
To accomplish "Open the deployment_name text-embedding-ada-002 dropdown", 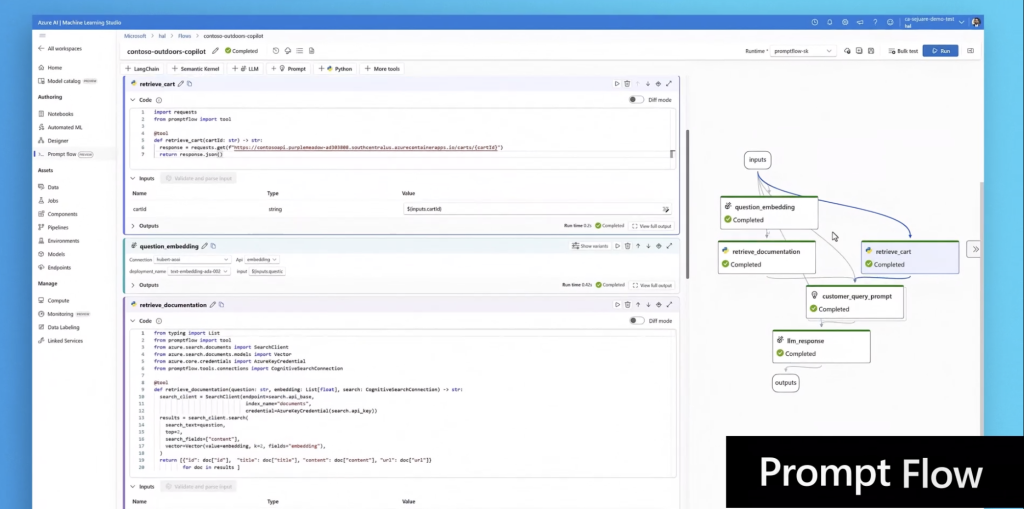I will 198,271.
